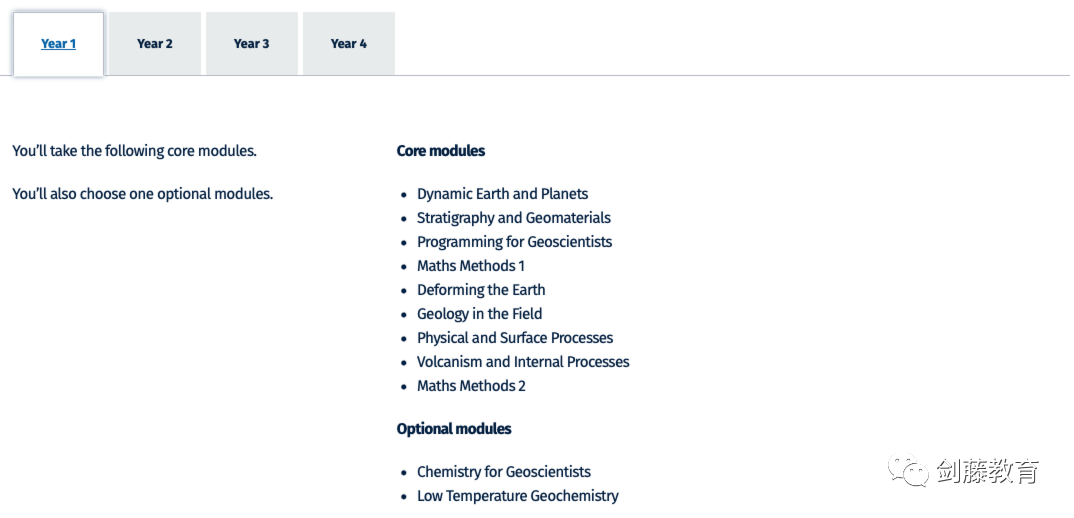Click Dynamic Earth and Planets module
Image resolution: width=1074 pixels, height=518 pixels.
502,194
